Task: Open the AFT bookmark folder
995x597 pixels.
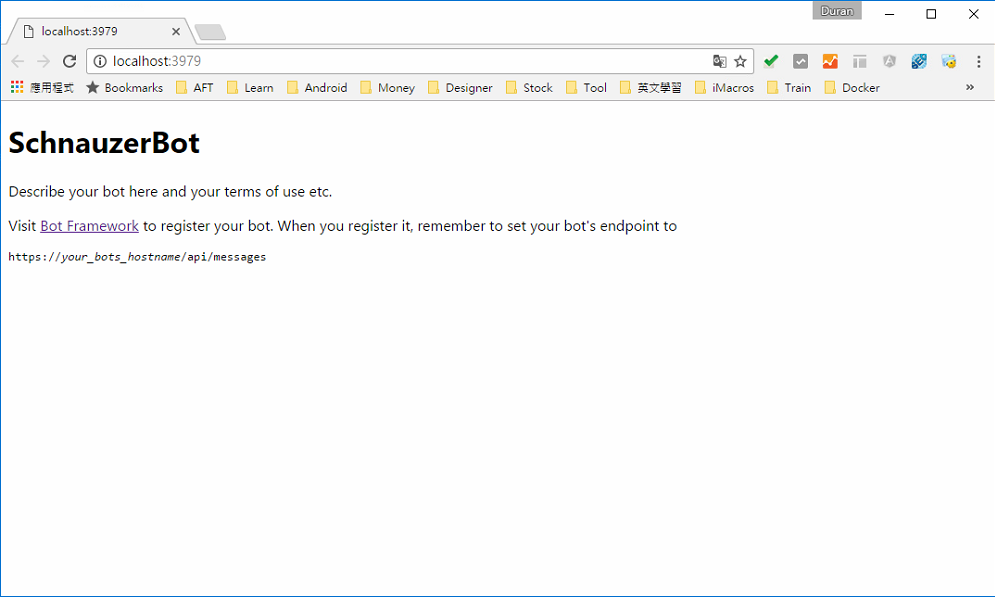Action: (195, 88)
